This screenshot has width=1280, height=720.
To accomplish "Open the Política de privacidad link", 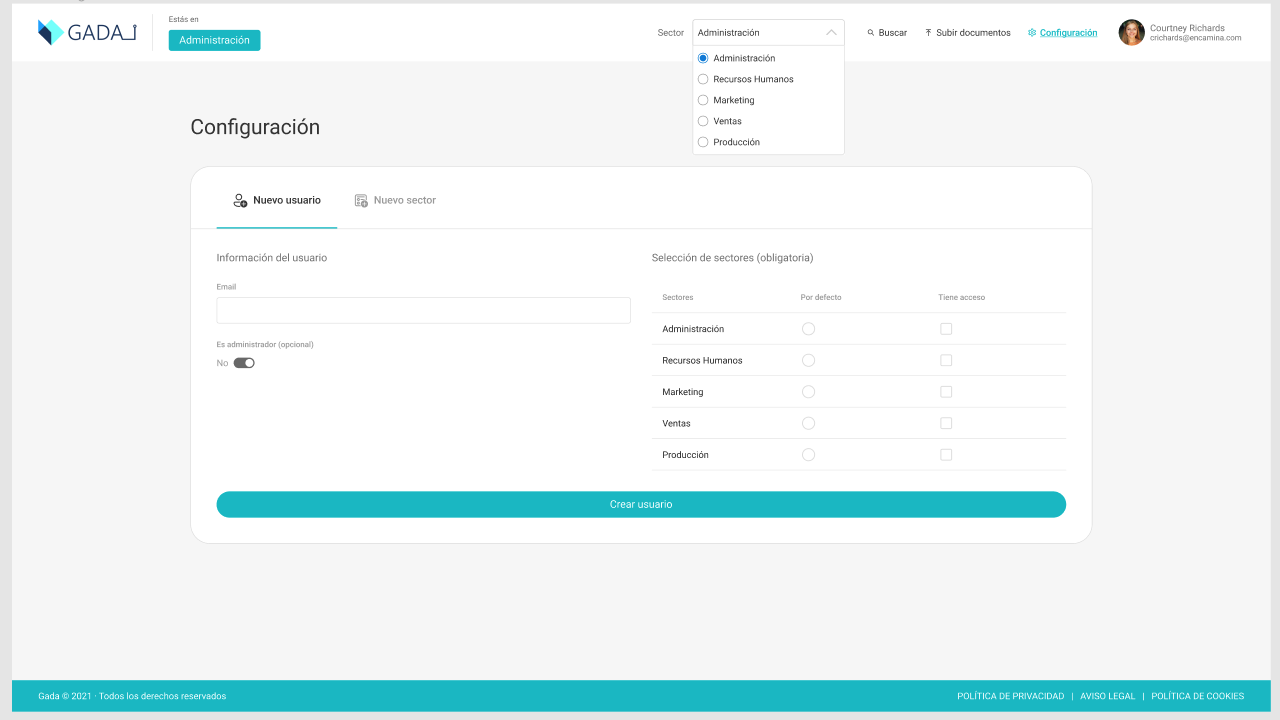I will coord(1010,696).
